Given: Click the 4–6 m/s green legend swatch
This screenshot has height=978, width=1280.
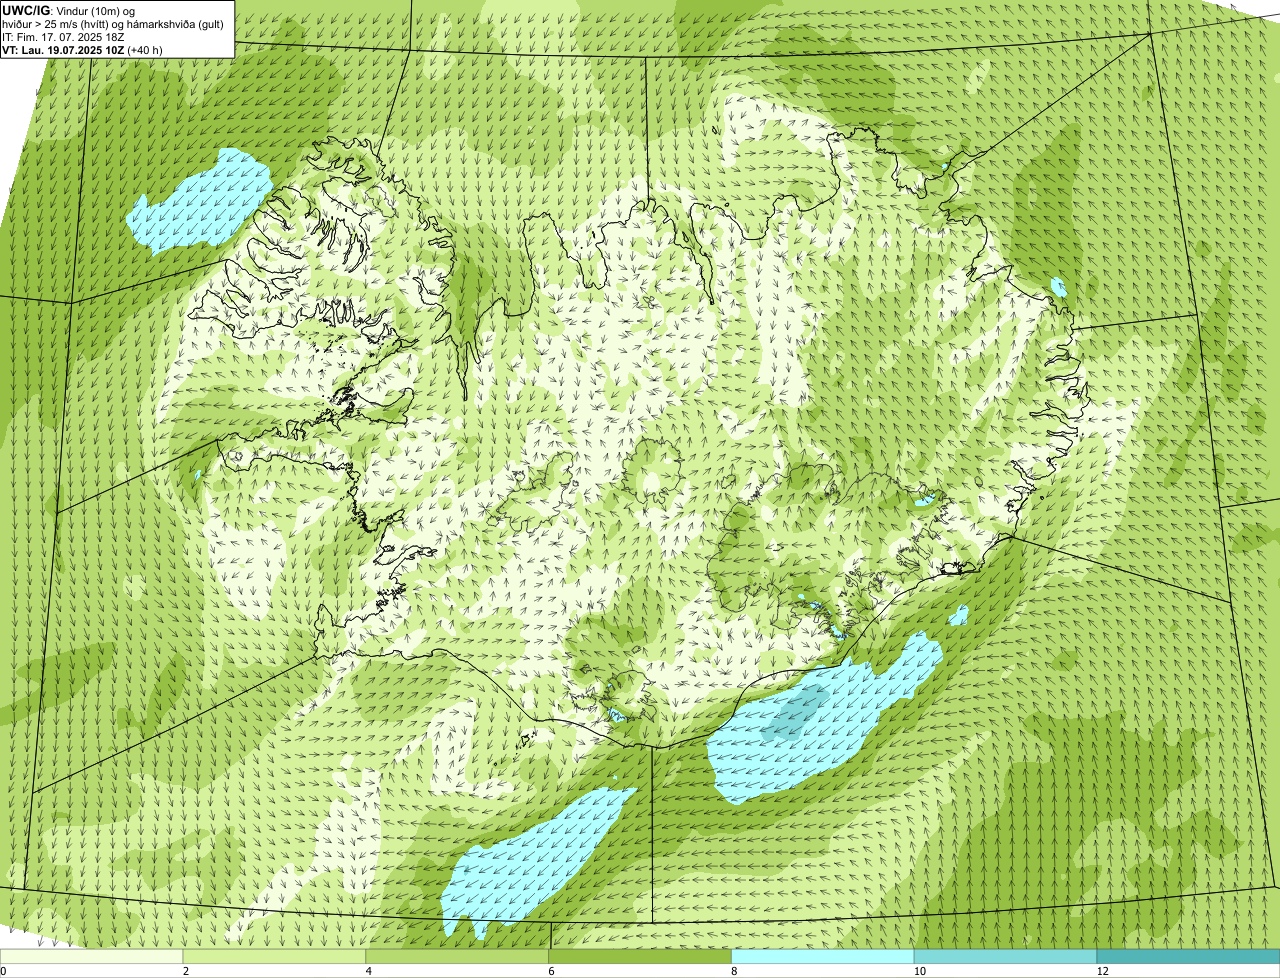Looking at the screenshot, I should point(458,956).
